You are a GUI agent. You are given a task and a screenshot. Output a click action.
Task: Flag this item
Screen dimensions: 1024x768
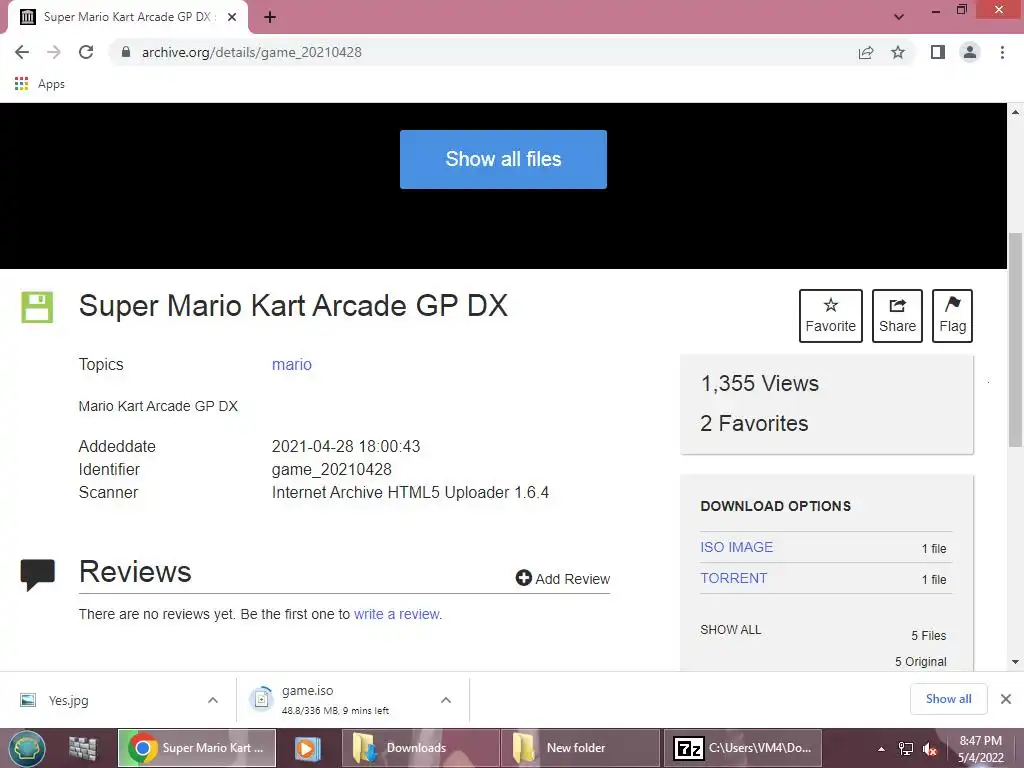tap(952, 316)
